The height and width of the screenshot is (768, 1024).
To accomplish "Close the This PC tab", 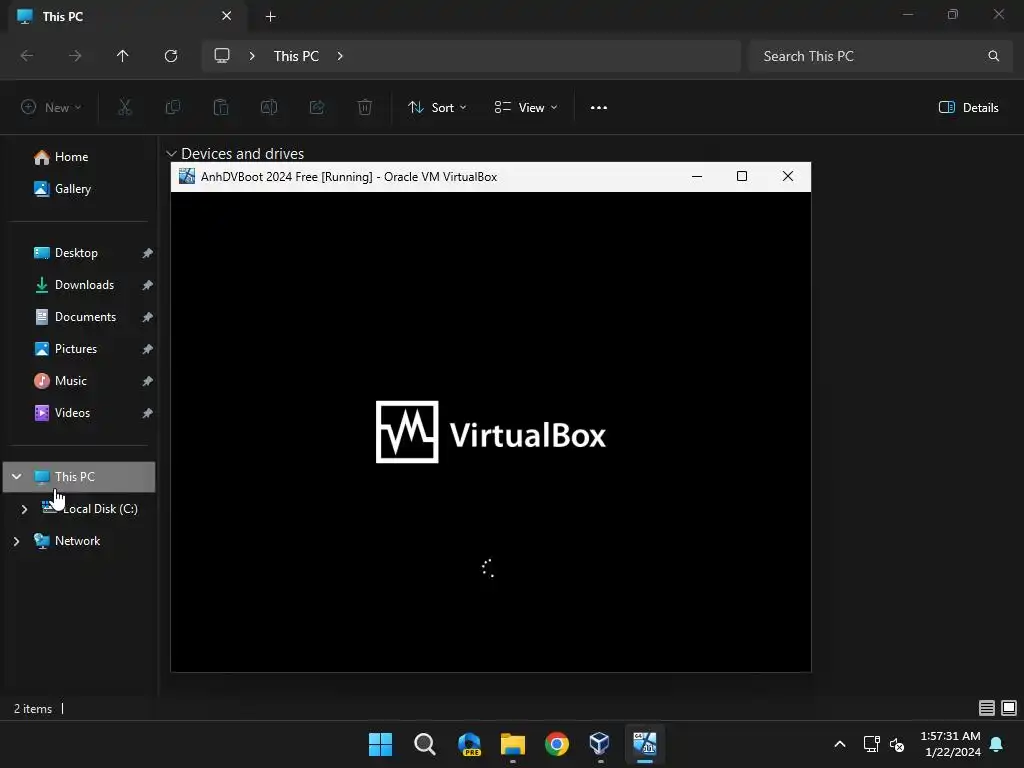I will coord(227,16).
